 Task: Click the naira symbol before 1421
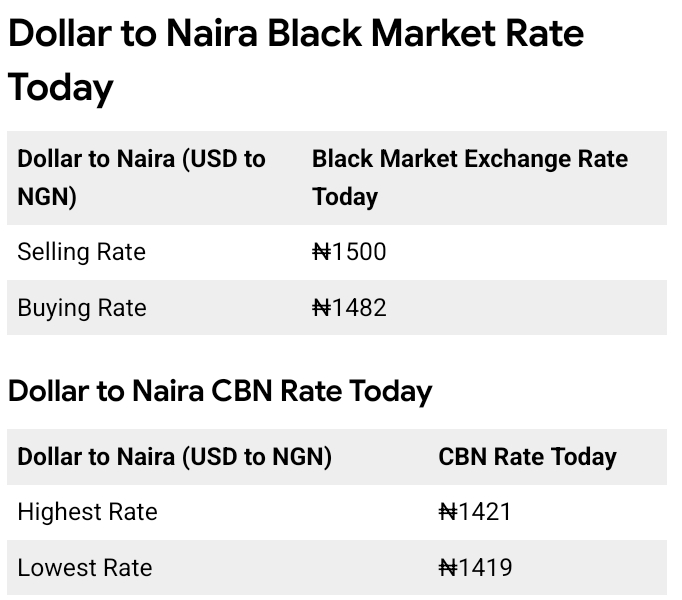(x=447, y=512)
